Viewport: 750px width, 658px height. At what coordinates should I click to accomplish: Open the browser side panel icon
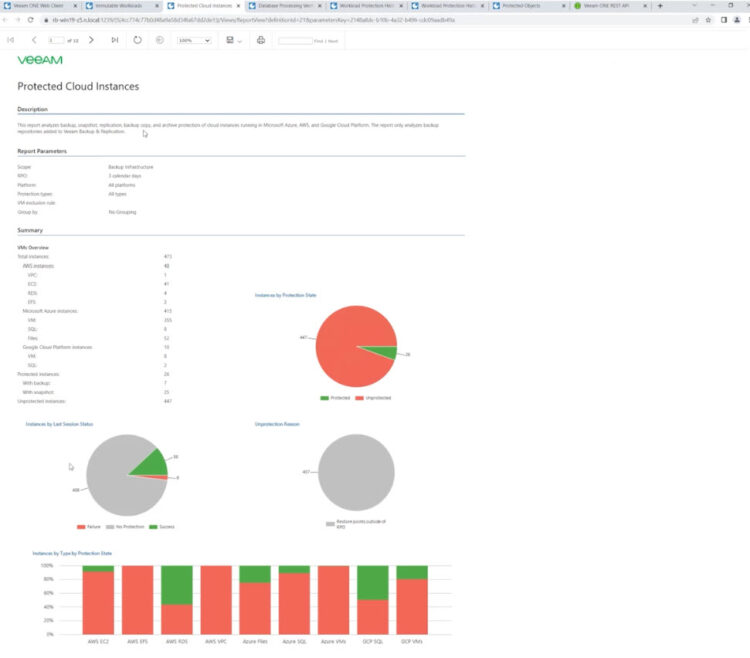pos(724,20)
